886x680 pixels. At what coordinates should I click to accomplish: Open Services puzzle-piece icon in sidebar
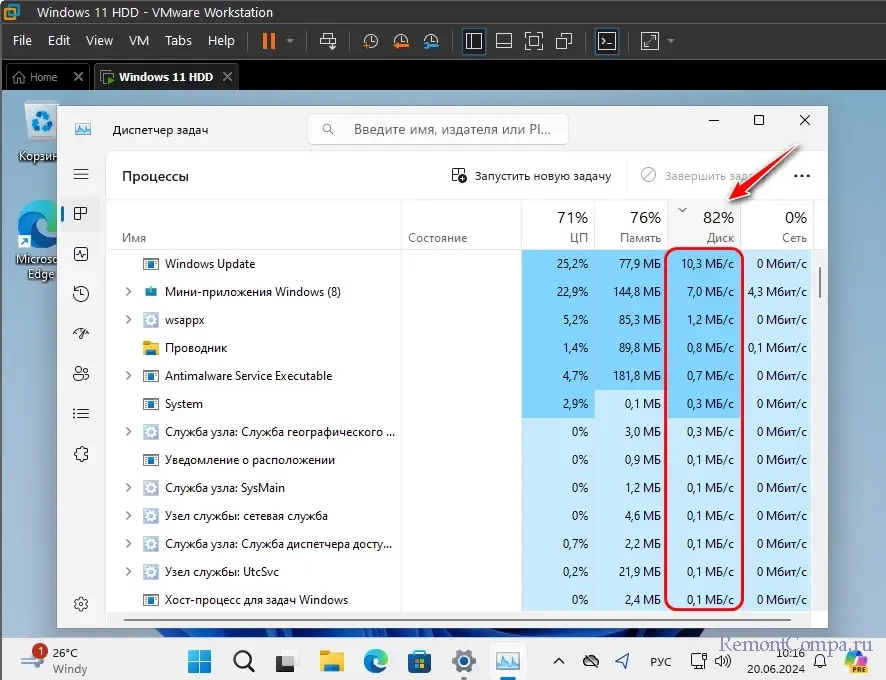pos(81,454)
